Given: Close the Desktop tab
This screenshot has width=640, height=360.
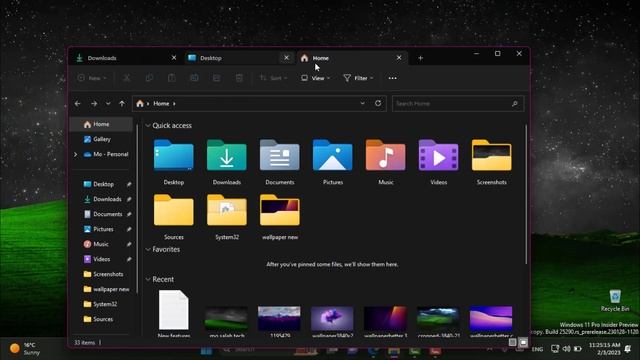Looking at the screenshot, I should point(287,58).
